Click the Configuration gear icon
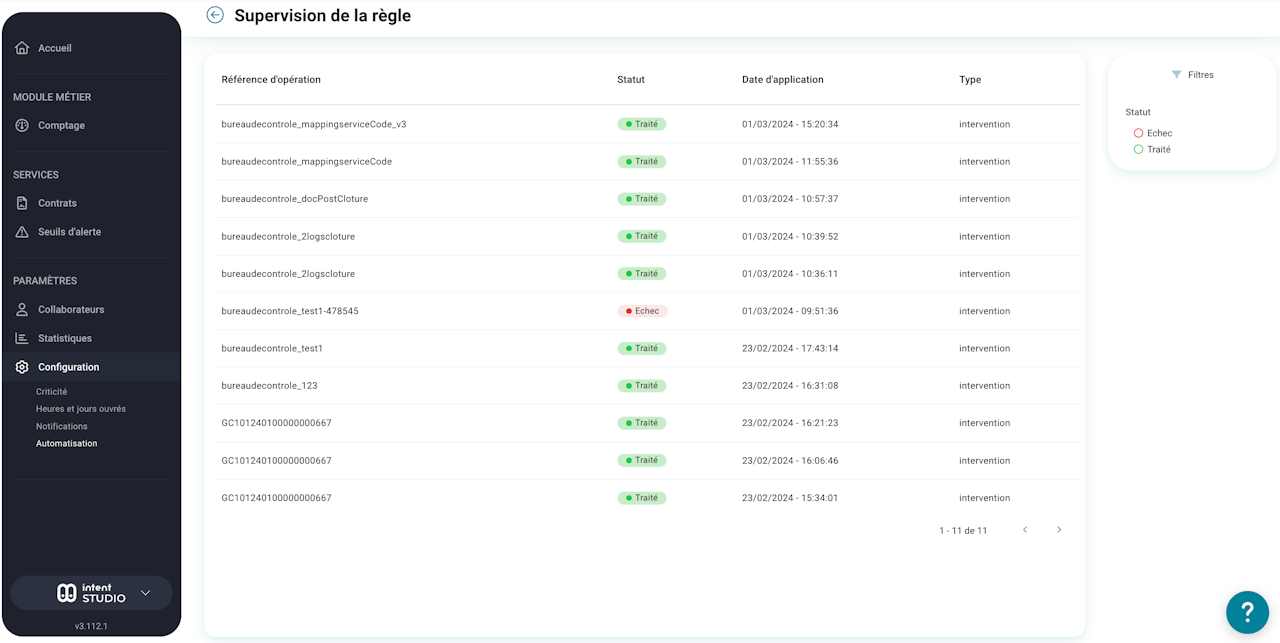This screenshot has width=1280, height=643. pos(22,367)
